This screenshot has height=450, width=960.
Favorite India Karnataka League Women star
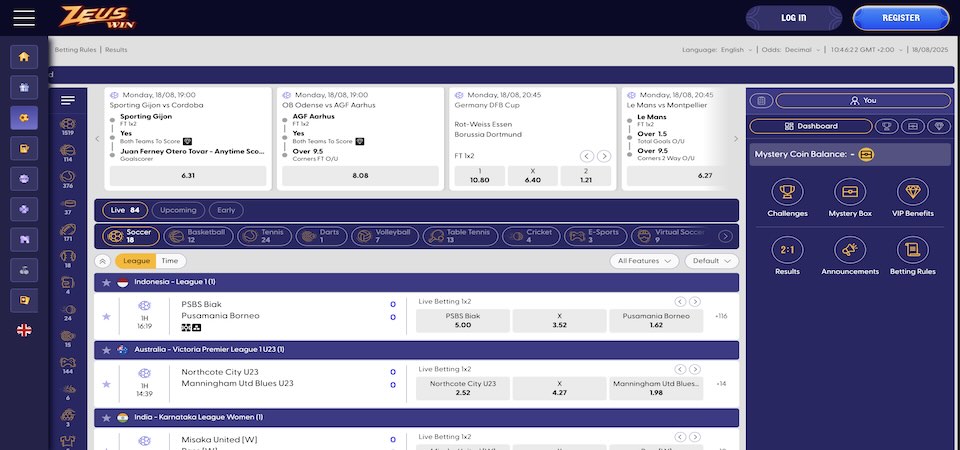coord(106,418)
